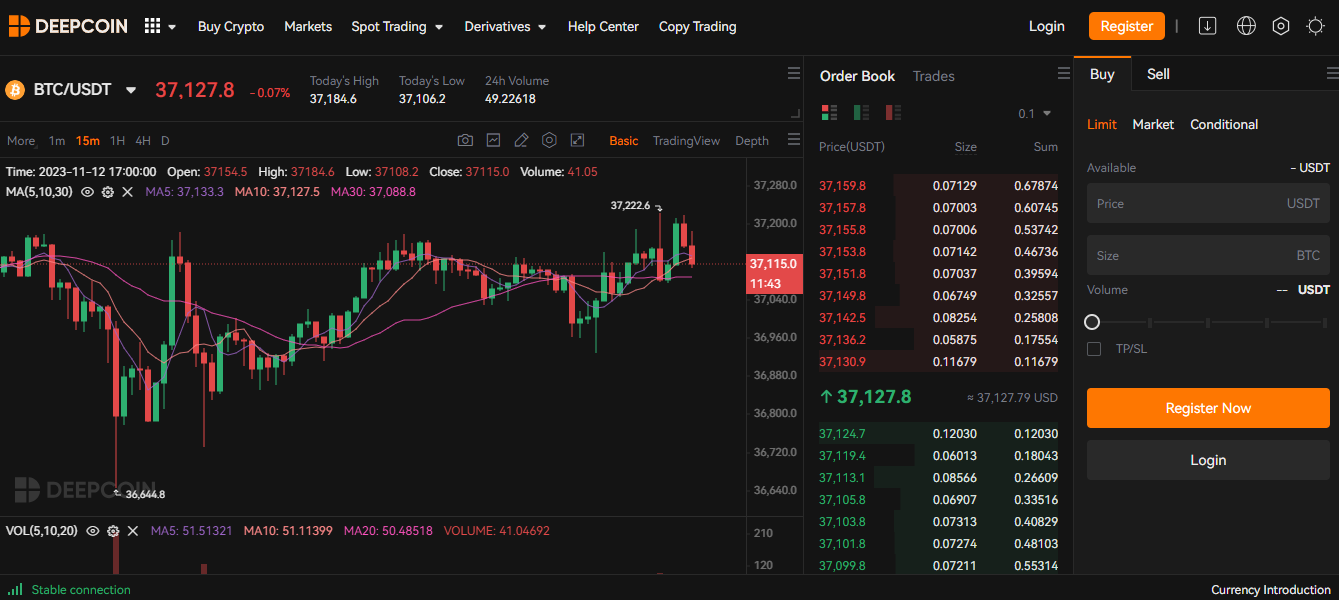This screenshot has height=600, width=1339.
Task: Switch to the Trades tab
Action: pos(934,76)
